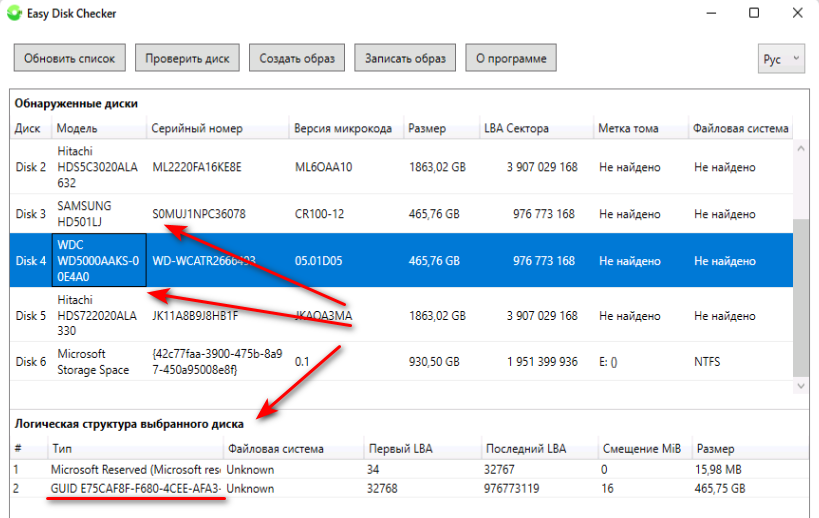
Task: Click the disk list vertical scrollbar thumb
Action: coord(801,297)
